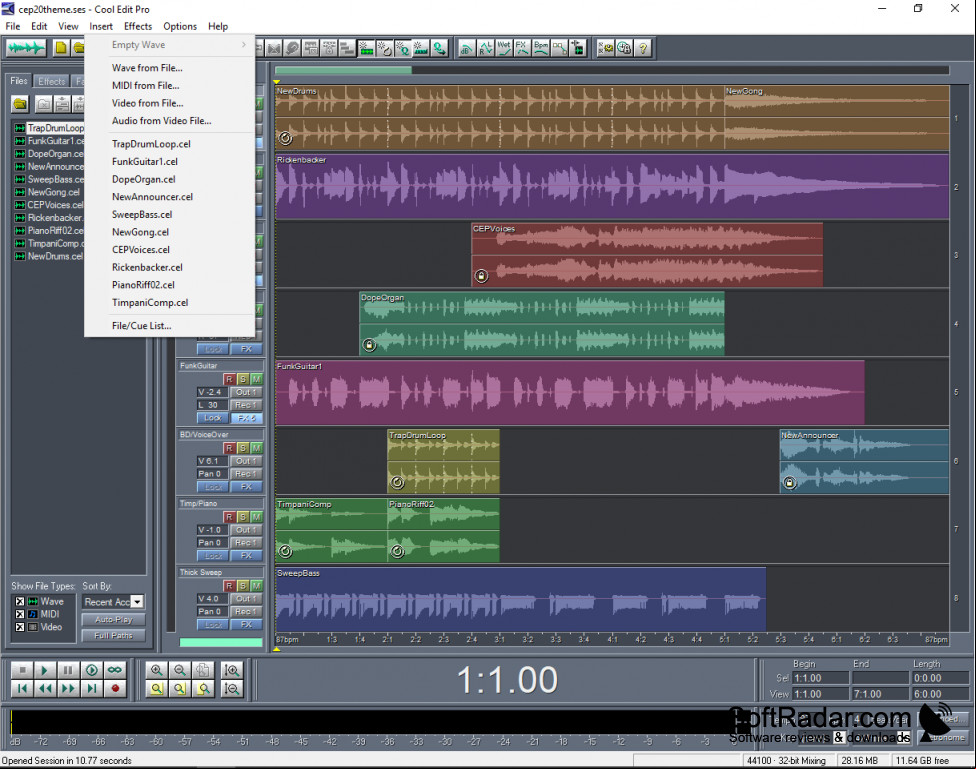Screen dimensions: 976x769
Task: Toggle the Bpm tempo envelopes toolbar icon
Action: (x=541, y=48)
